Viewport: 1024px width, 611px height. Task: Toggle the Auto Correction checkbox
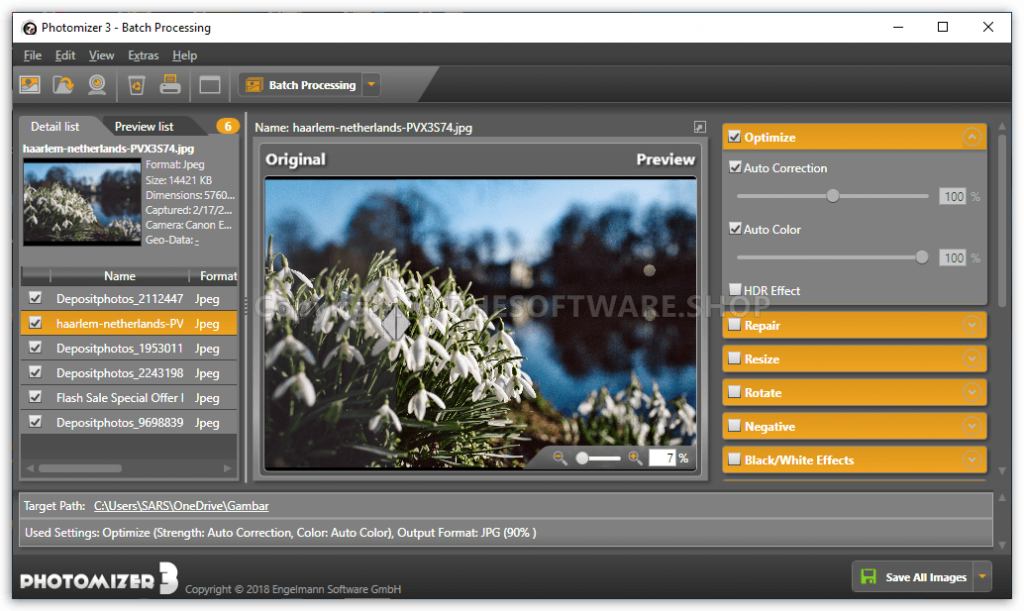point(735,167)
